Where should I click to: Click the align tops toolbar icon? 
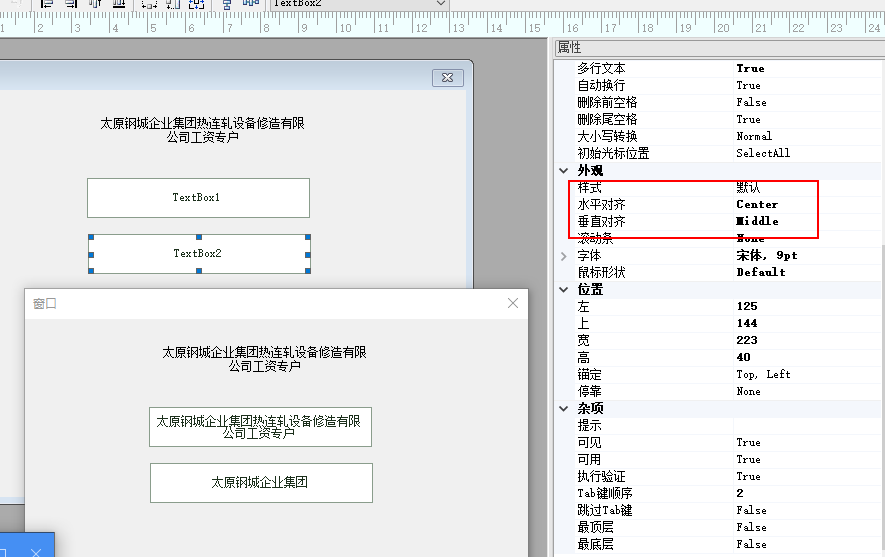tap(95, 3)
